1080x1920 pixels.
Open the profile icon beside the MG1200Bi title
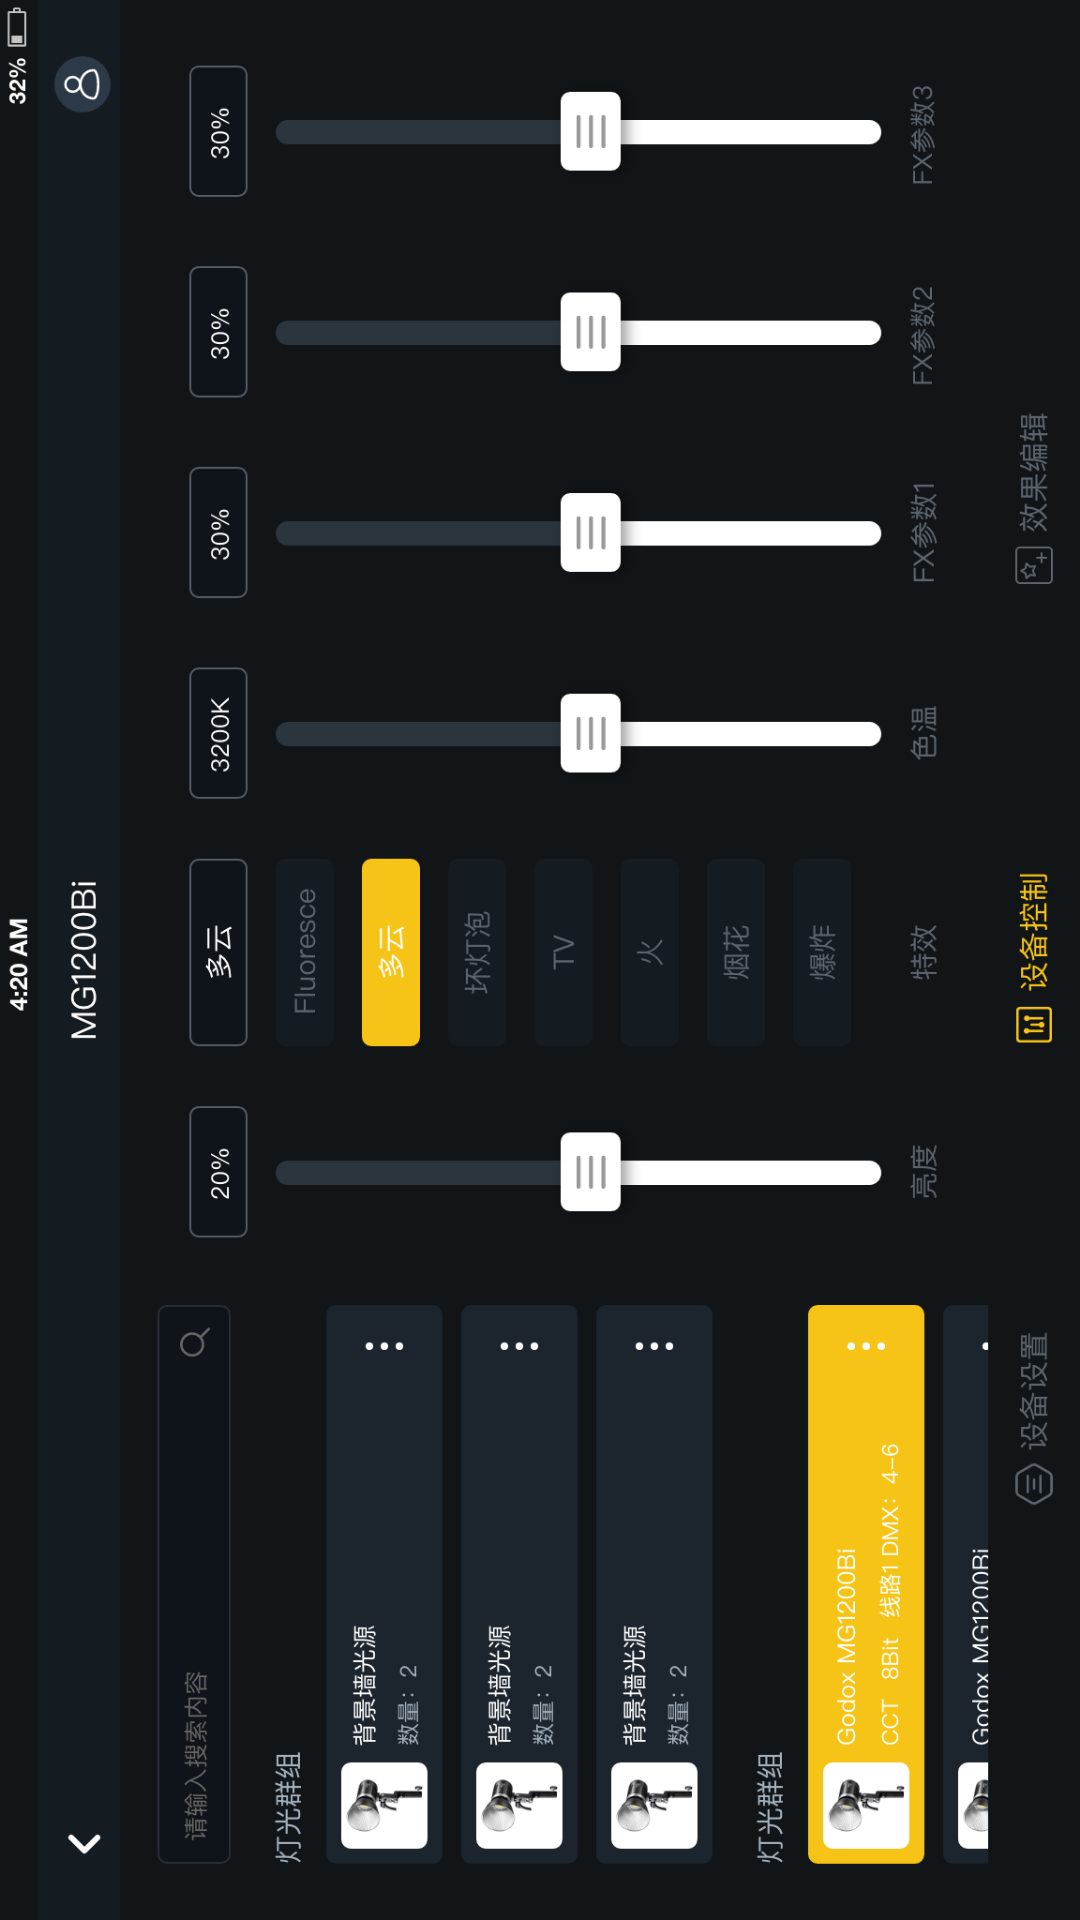[x=82, y=84]
